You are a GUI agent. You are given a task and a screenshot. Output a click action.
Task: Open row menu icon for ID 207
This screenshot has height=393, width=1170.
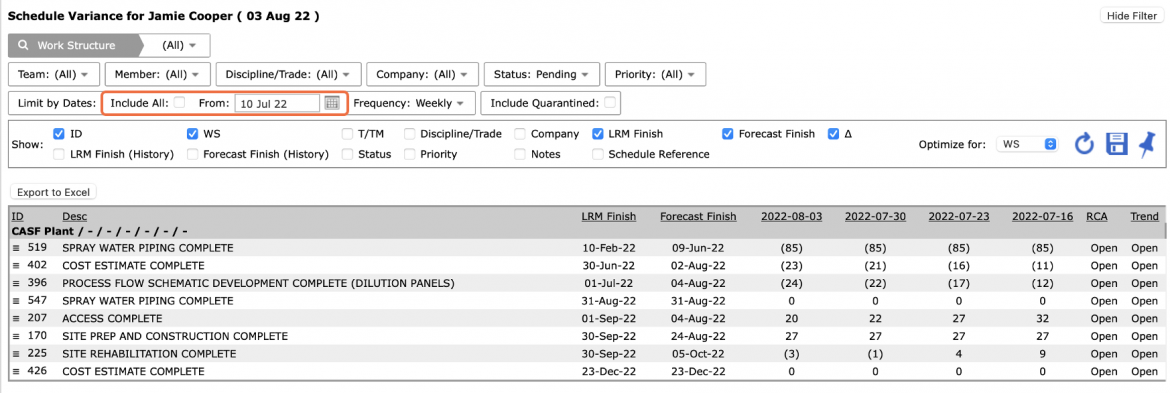click(16, 318)
